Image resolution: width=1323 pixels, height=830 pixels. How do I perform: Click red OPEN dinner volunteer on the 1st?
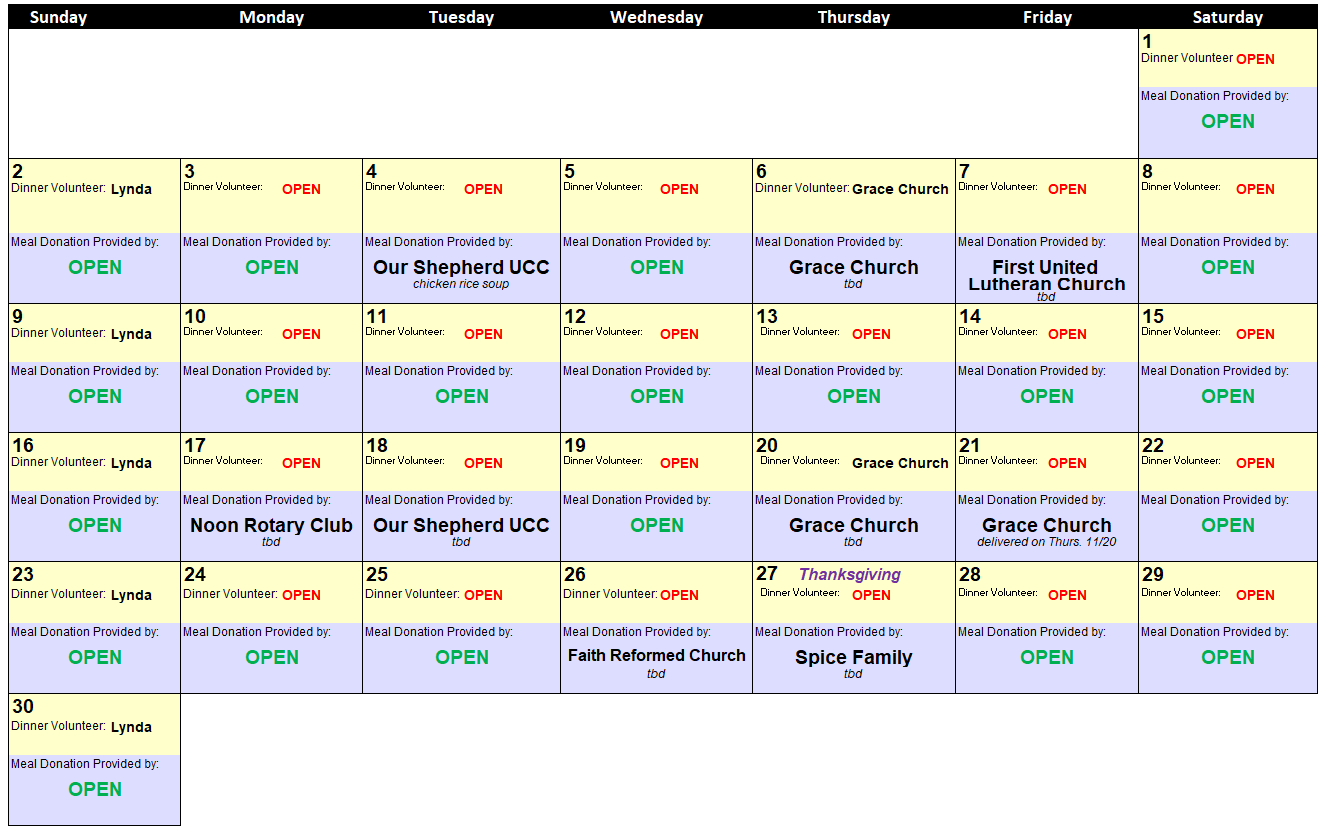click(1255, 59)
